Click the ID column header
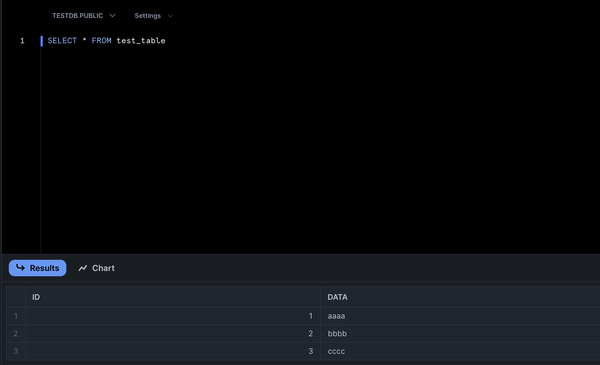 click(x=173, y=297)
